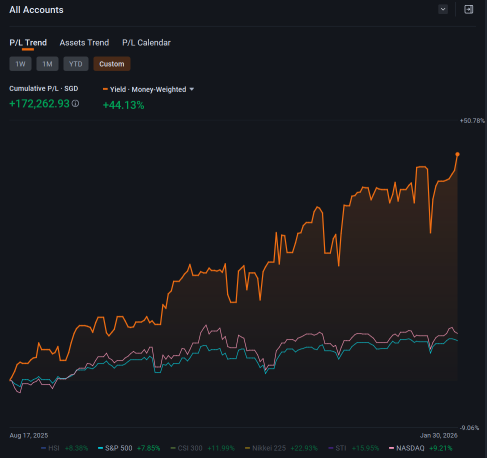Screen dimensions: 487x458
Task: Toggle the NASDAQ benchmark in legend
Action: pos(421,448)
